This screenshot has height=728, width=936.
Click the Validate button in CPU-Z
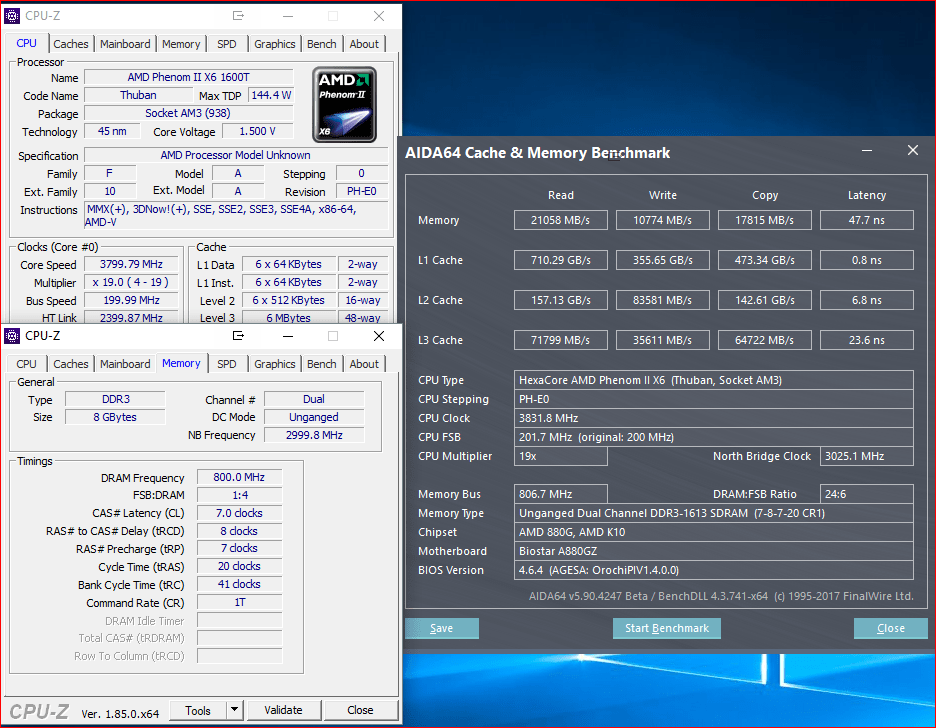(x=283, y=710)
